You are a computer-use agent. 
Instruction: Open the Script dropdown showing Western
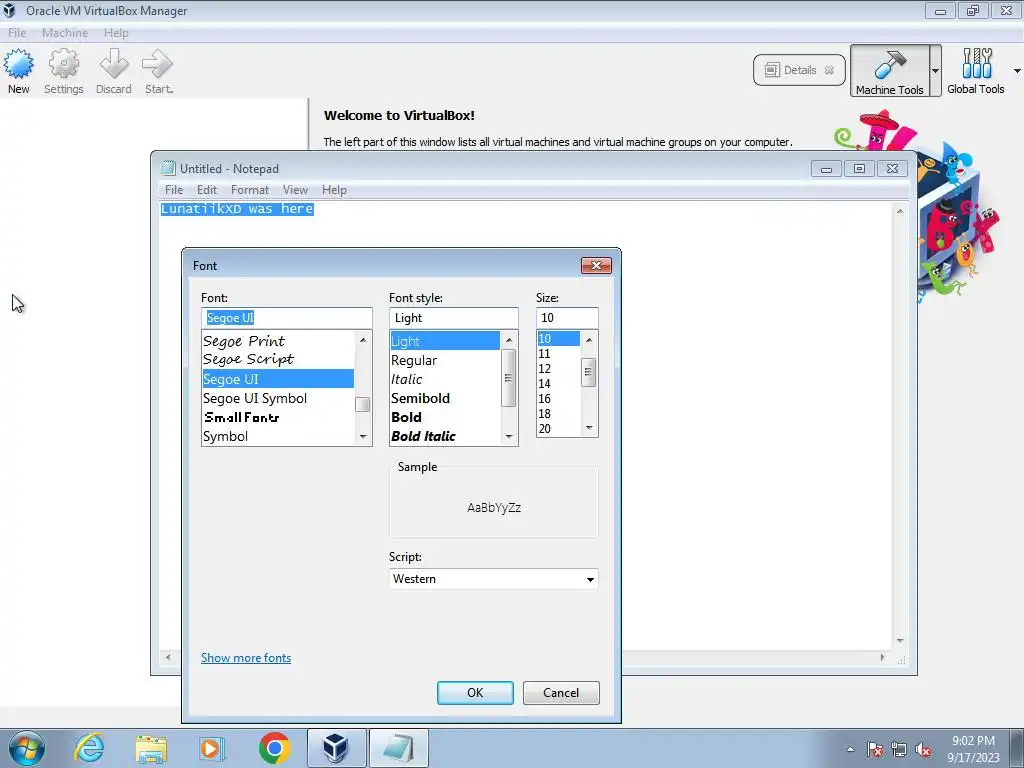click(x=494, y=579)
